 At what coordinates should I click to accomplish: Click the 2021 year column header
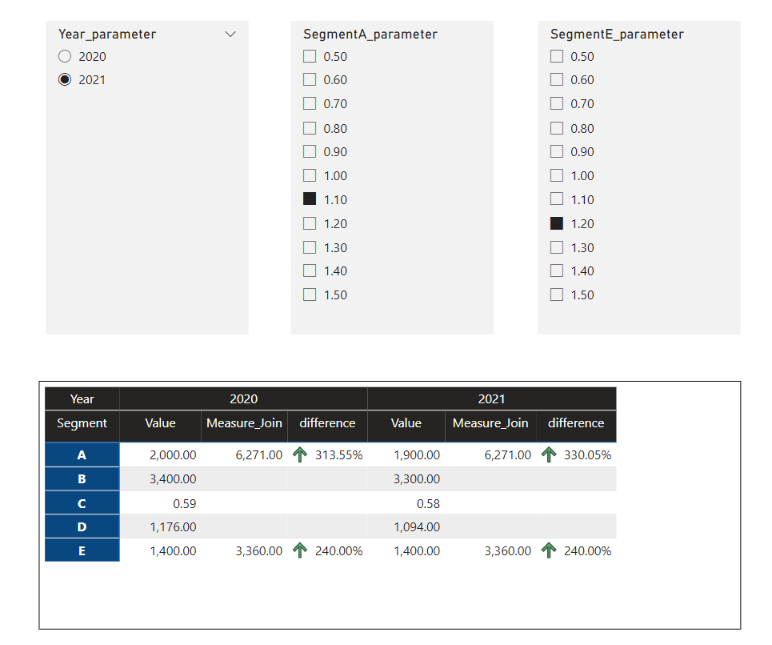[491, 399]
